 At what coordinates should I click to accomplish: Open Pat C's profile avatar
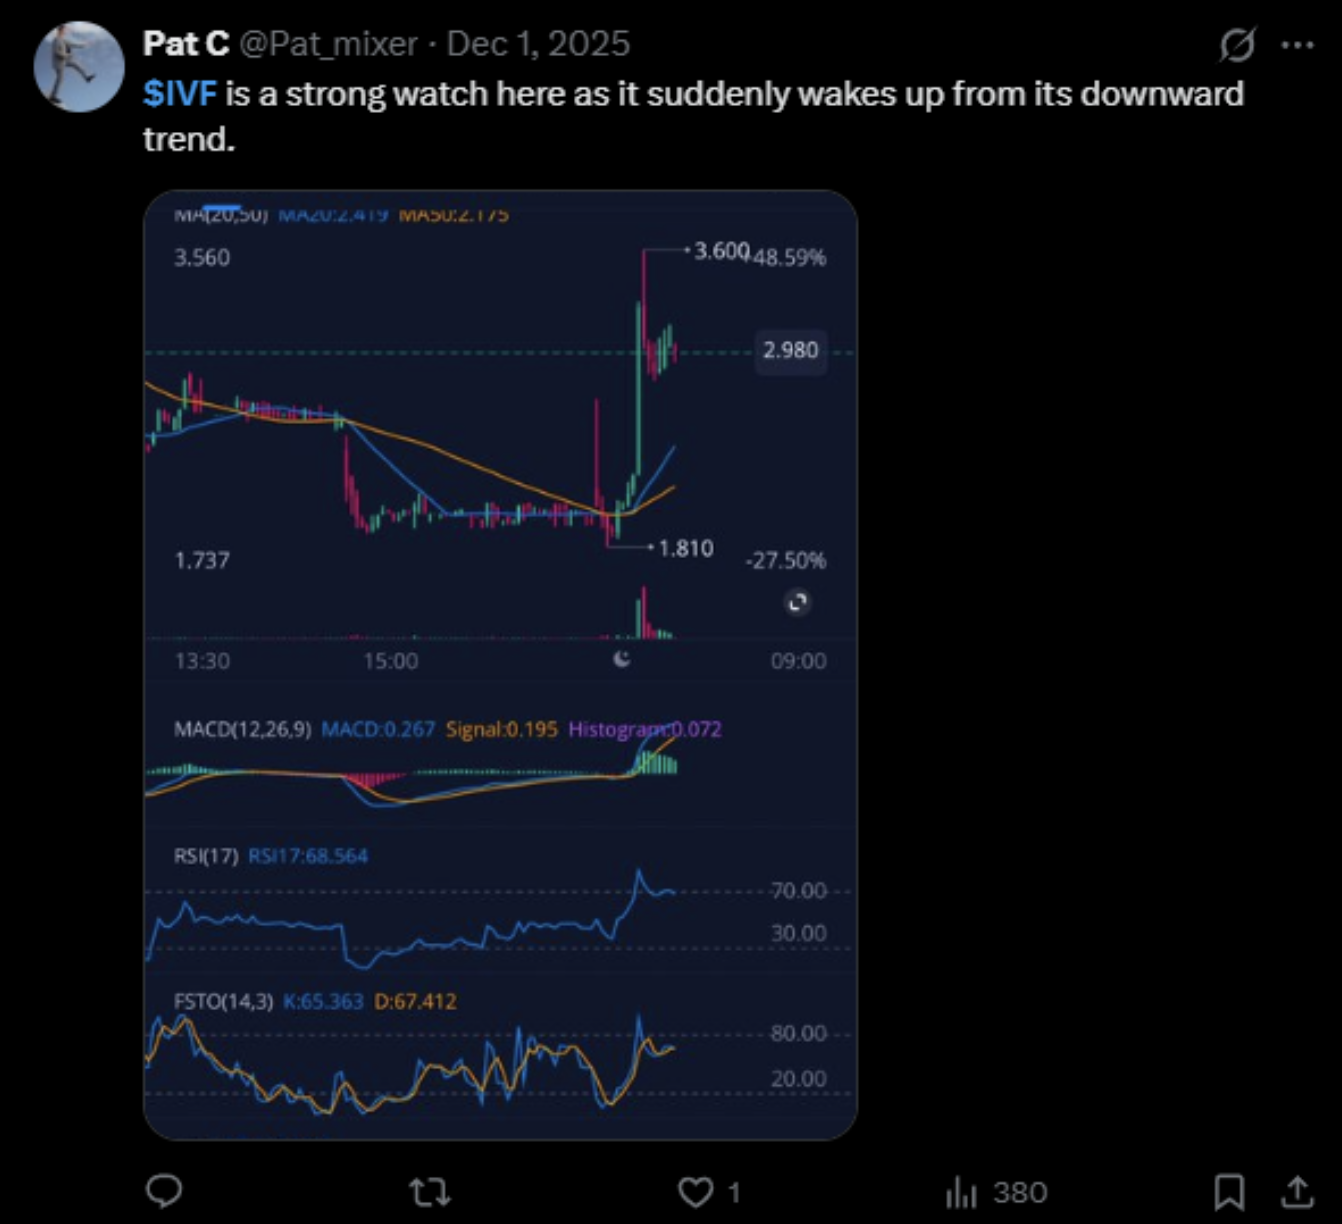click(x=79, y=66)
